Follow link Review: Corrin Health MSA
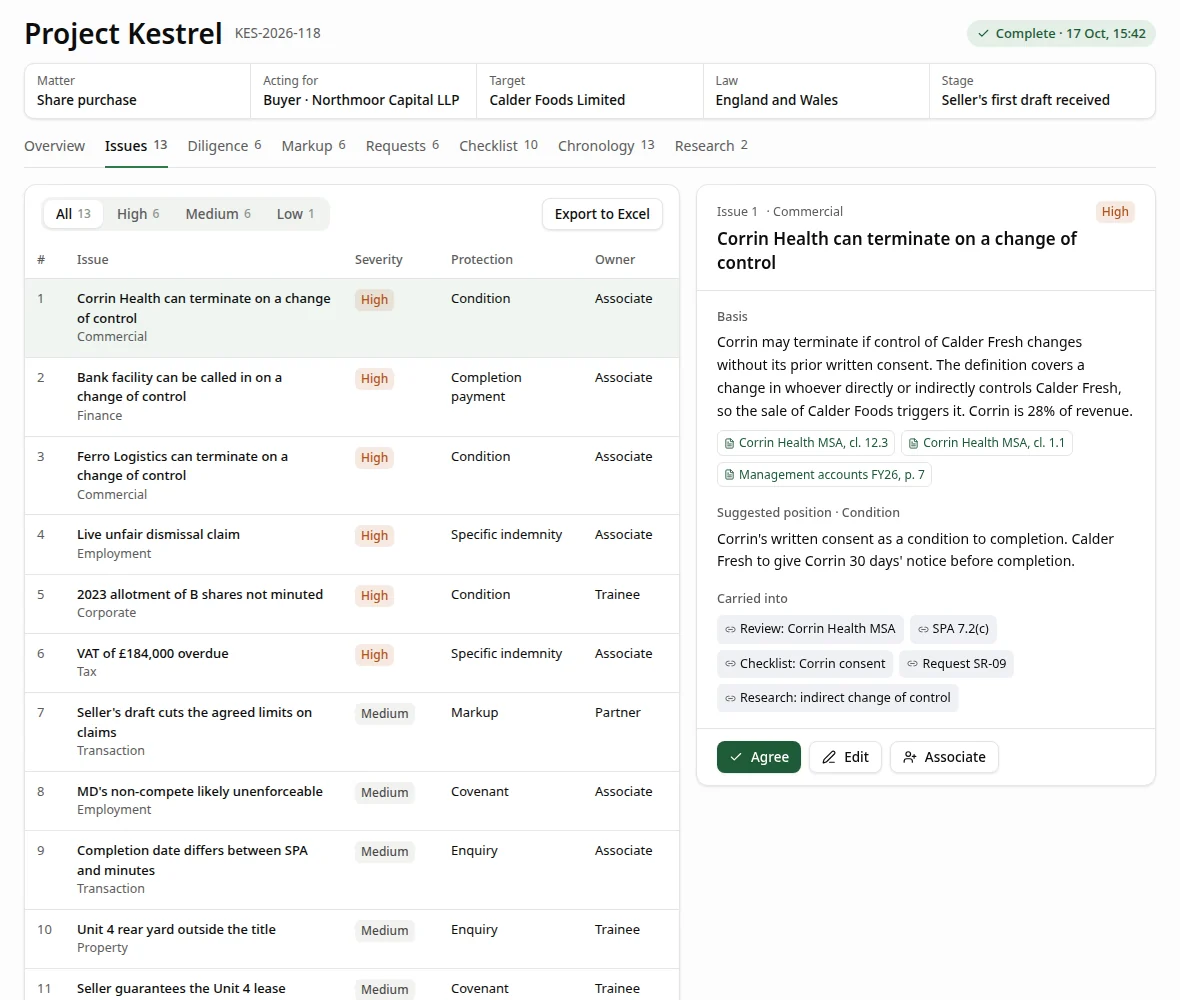Viewport: 1180px width, 1000px height. 810,629
